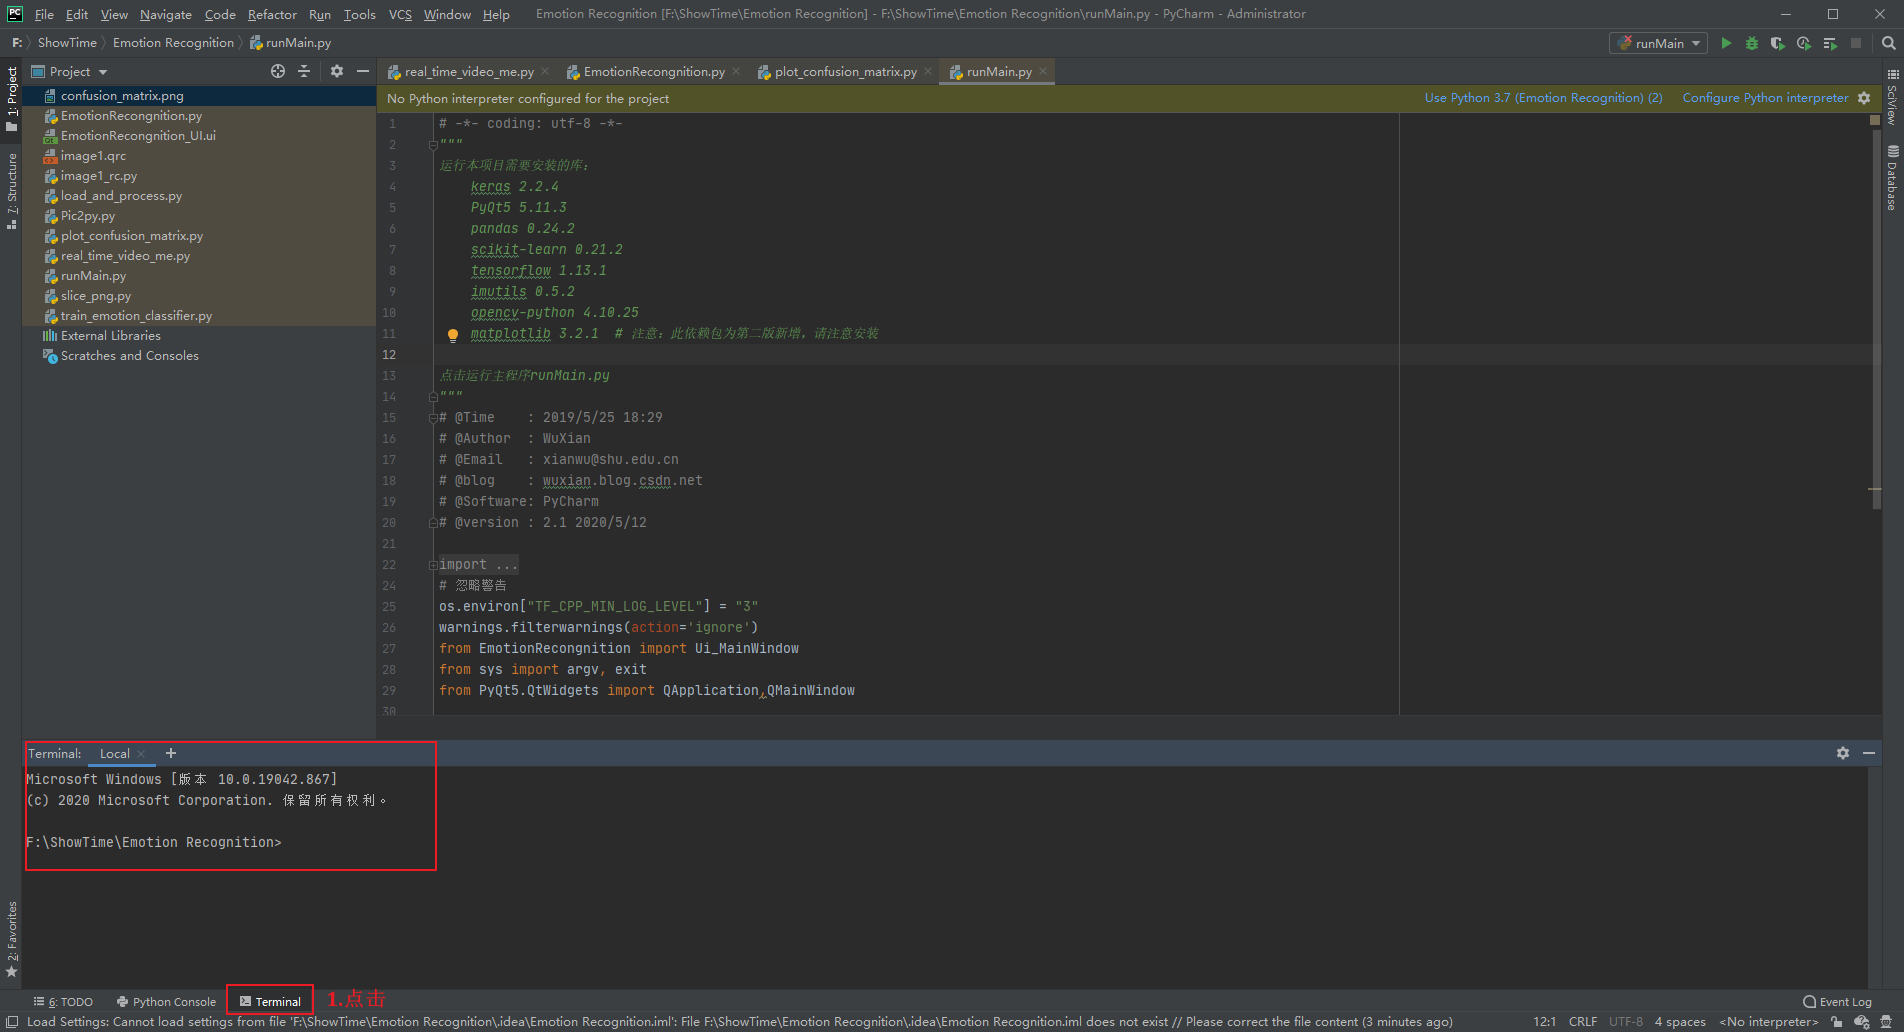
Task: Switch to plot_confusion_matrix.py editor tab
Action: point(845,71)
